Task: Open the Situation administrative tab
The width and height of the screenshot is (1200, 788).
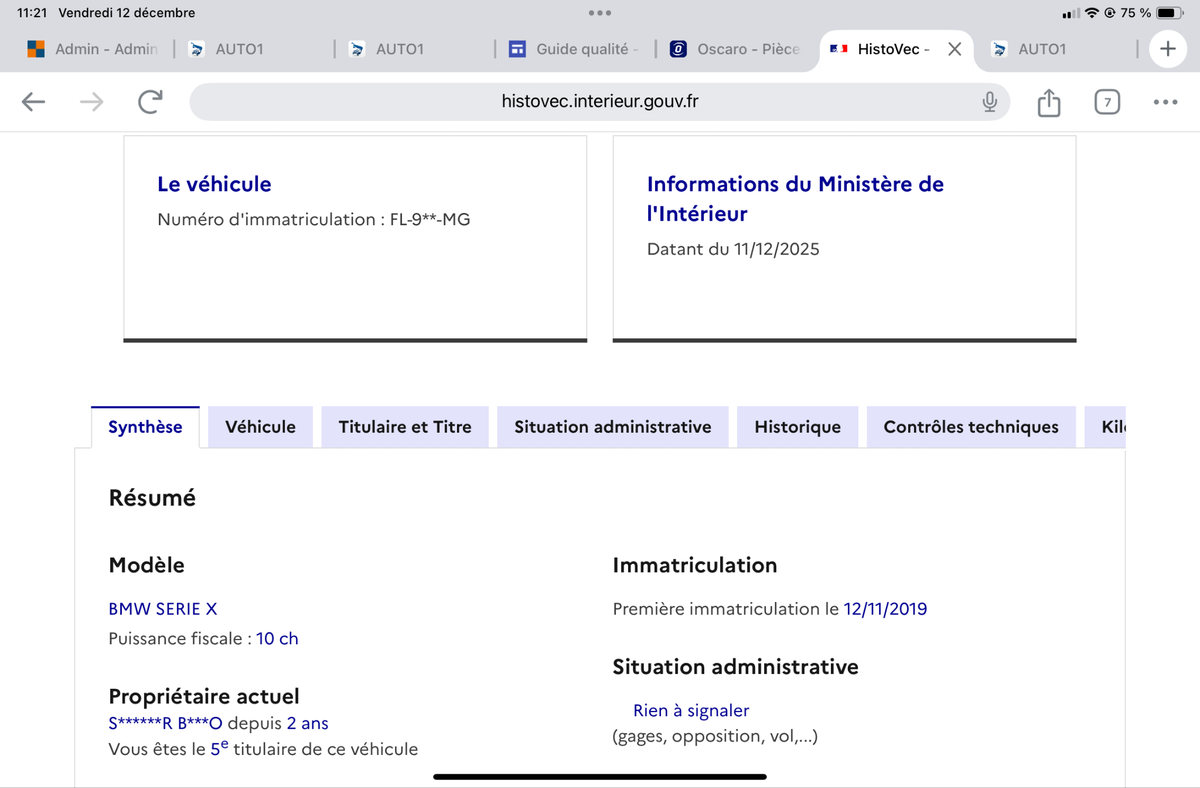Action: pyautogui.click(x=612, y=427)
